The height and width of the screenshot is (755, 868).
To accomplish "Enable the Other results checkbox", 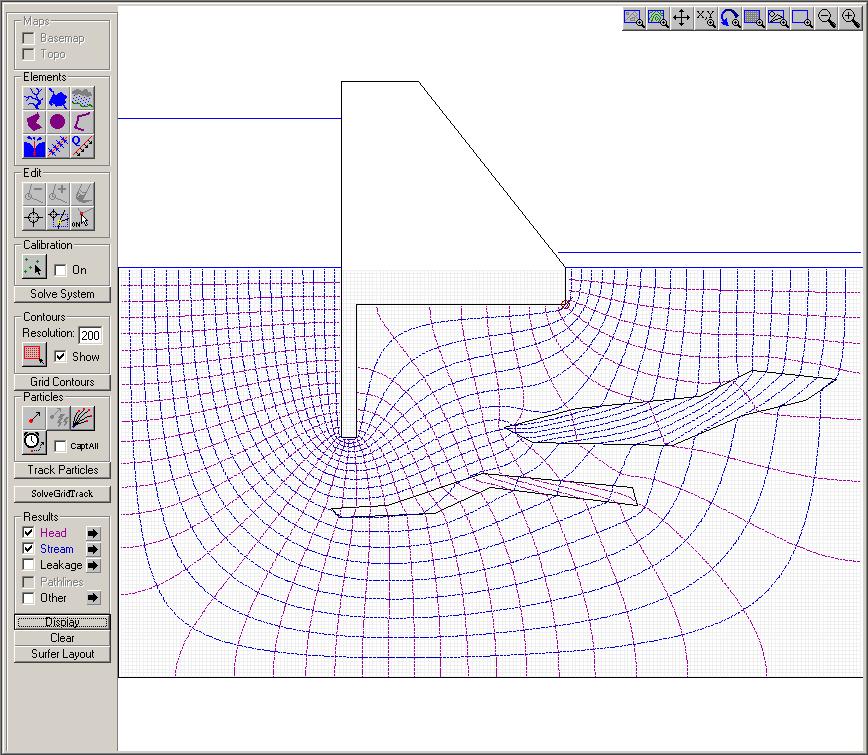I will point(28,598).
